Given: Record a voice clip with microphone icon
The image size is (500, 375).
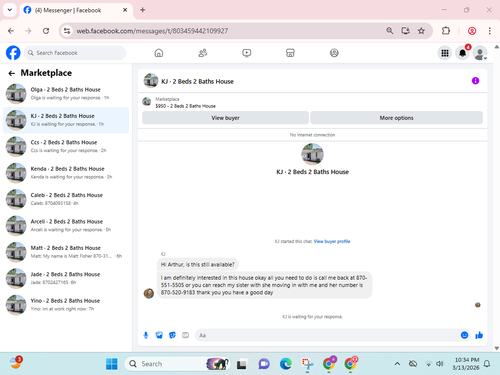Looking at the screenshot, I should click(146, 335).
